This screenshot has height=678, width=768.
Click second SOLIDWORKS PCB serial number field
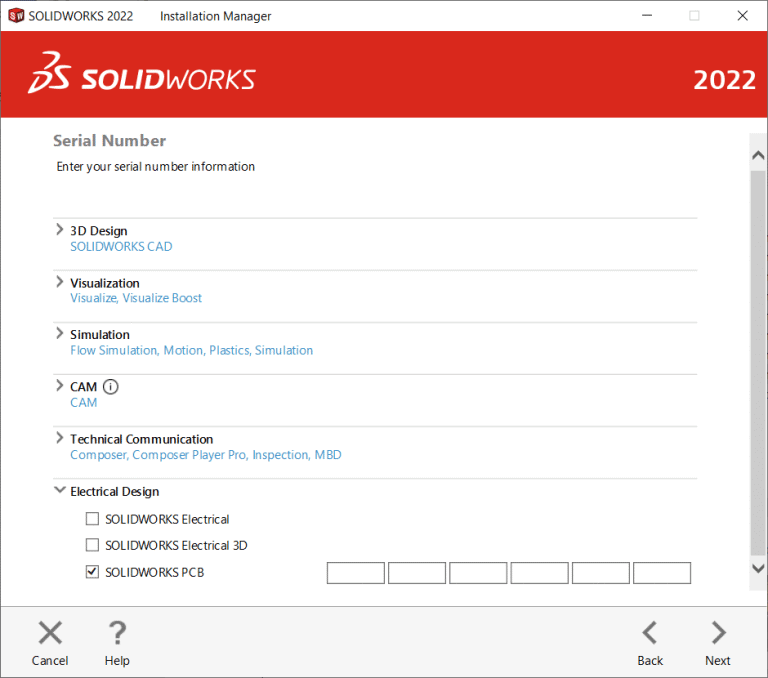(417, 573)
